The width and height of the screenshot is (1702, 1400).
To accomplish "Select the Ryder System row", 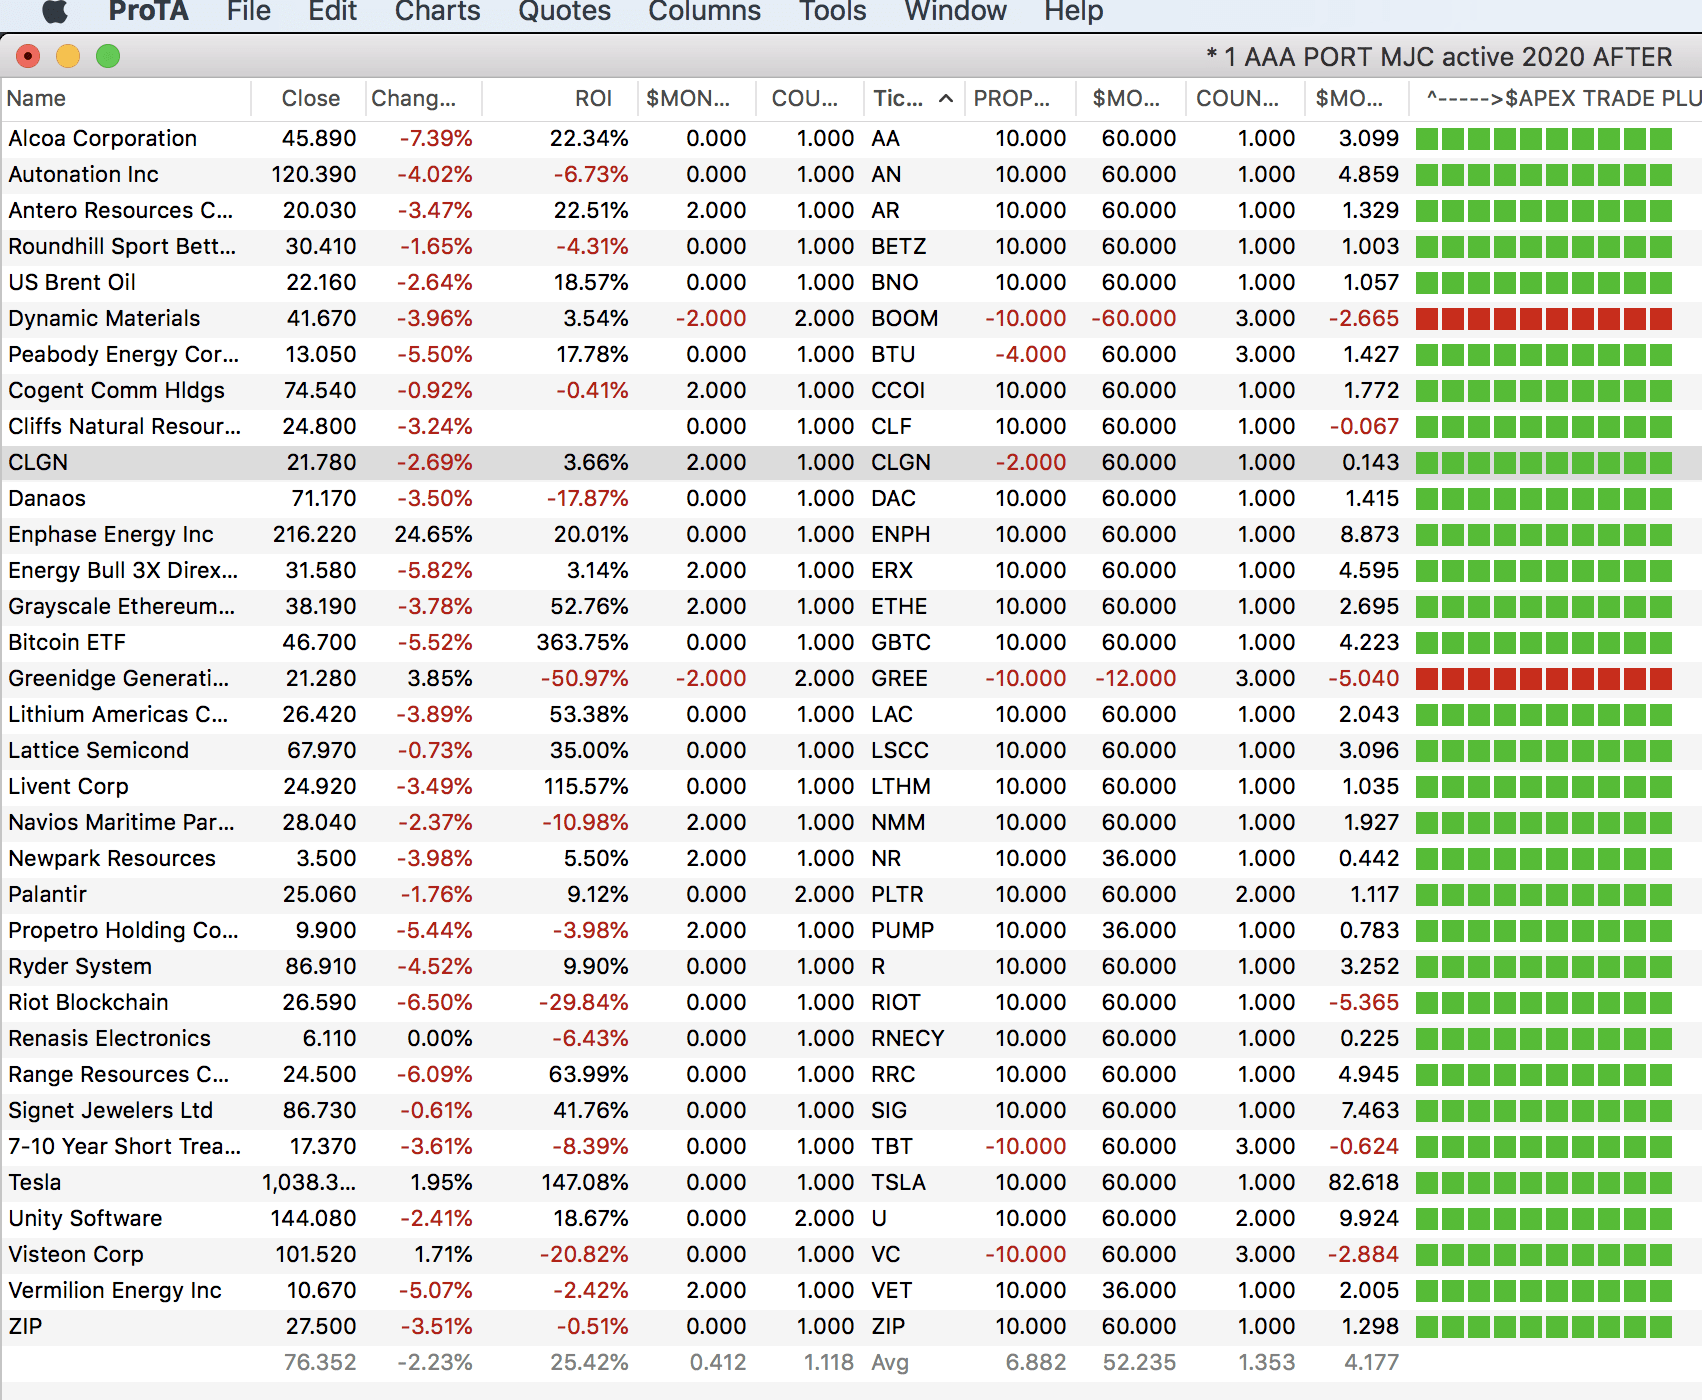I will [851, 967].
